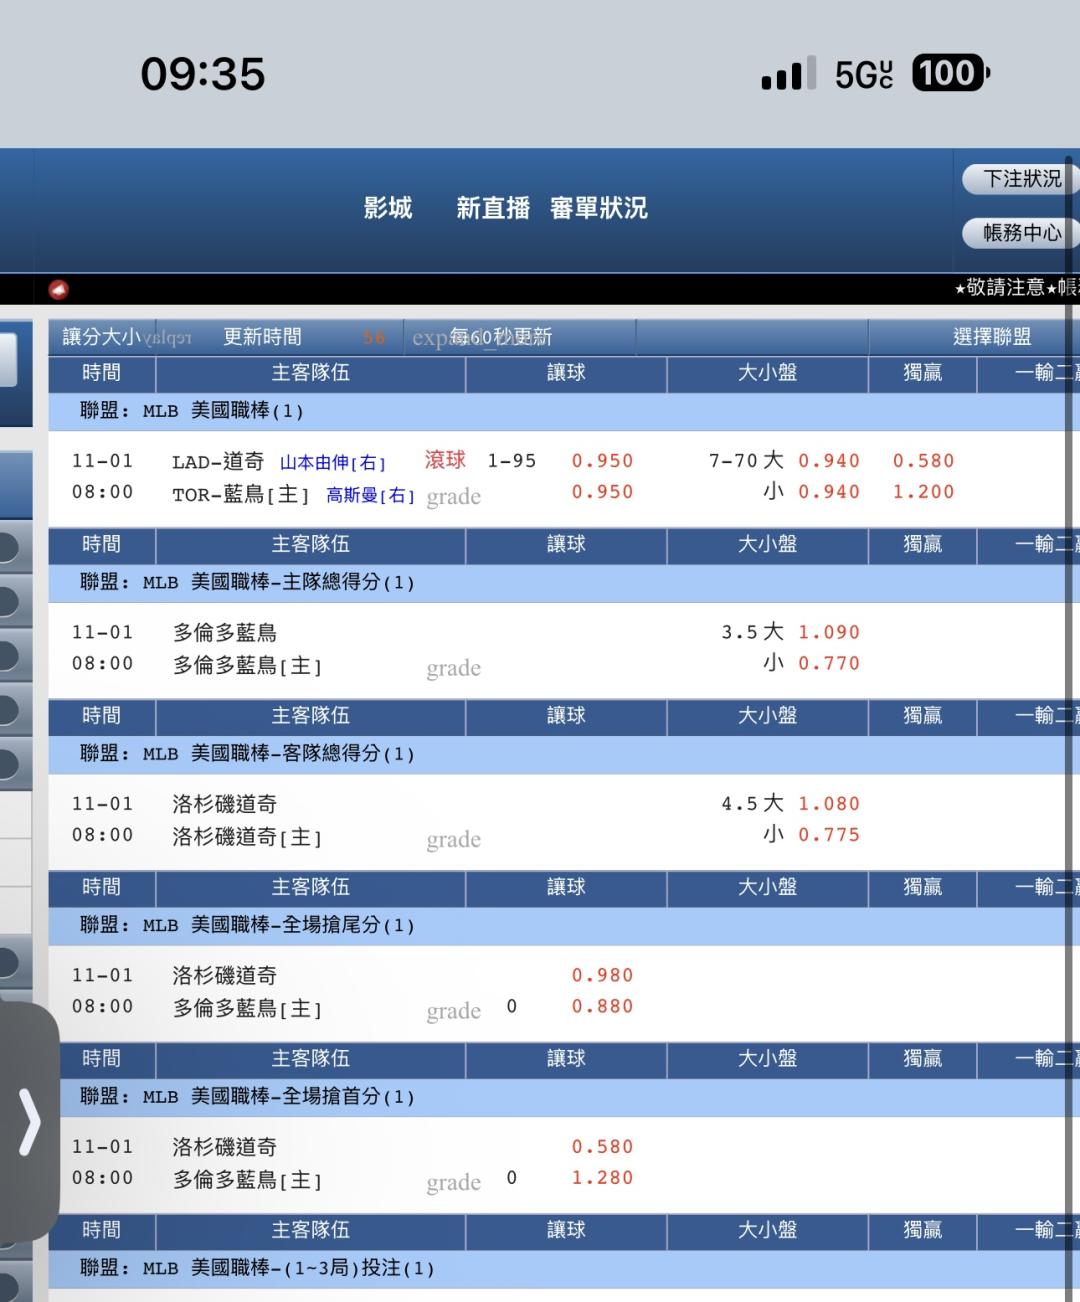Open 帳務中心 account center

pyautogui.click(x=1020, y=233)
